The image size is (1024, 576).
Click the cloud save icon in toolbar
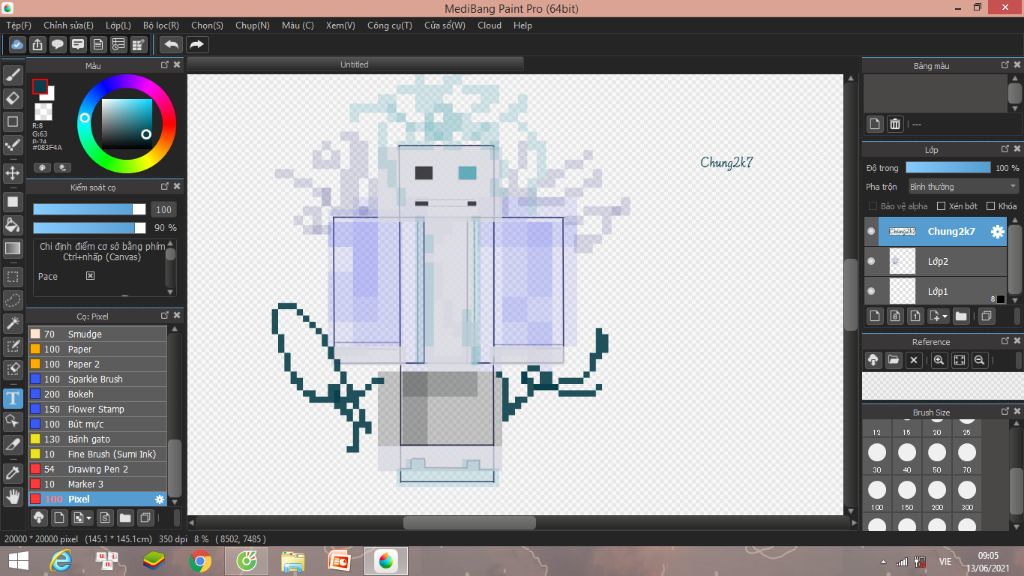17,44
